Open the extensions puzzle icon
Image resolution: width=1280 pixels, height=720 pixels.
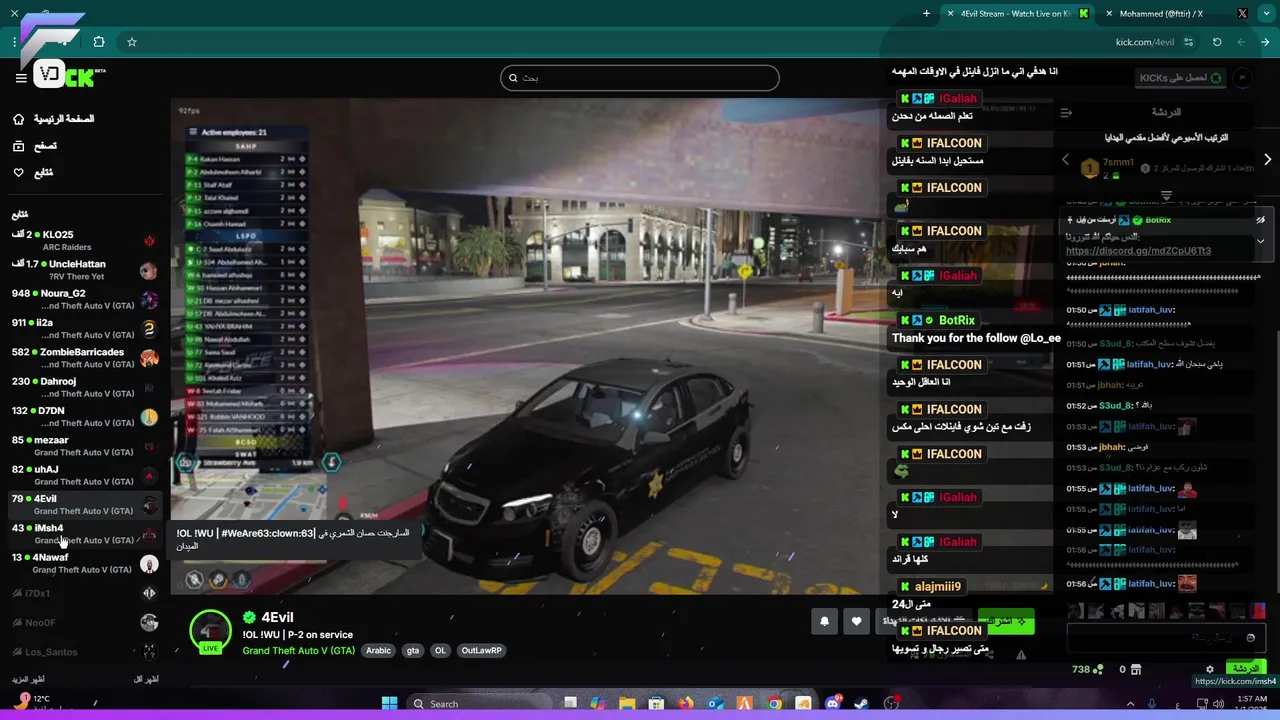99,42
